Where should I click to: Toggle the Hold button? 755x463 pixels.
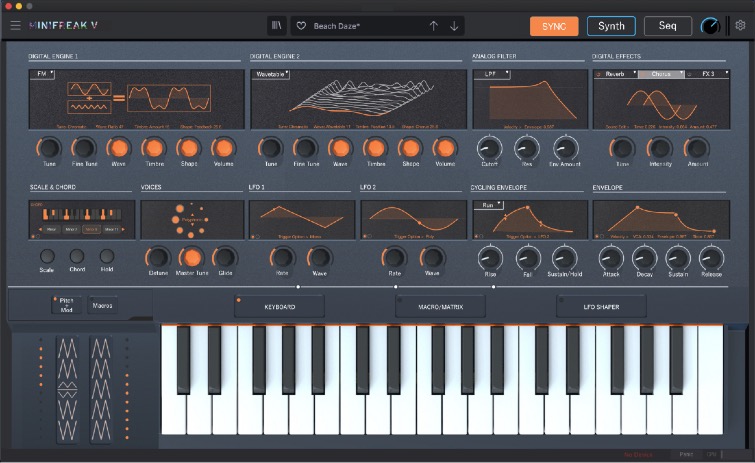point(107,256)
